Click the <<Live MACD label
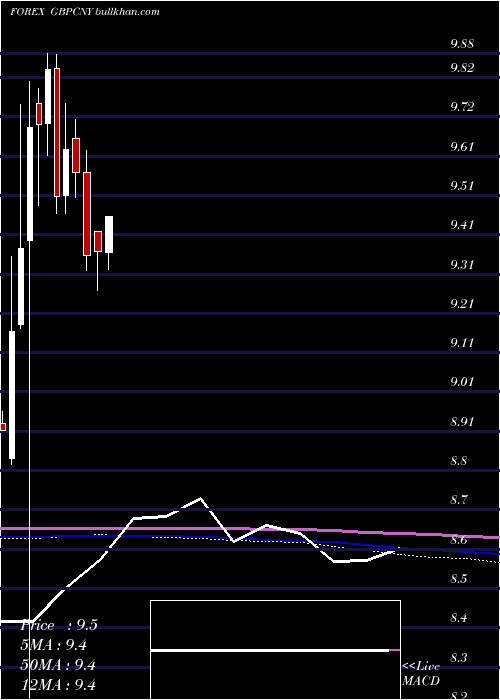The height and width of the screenshot is (700, 500). tap(421, 674)
